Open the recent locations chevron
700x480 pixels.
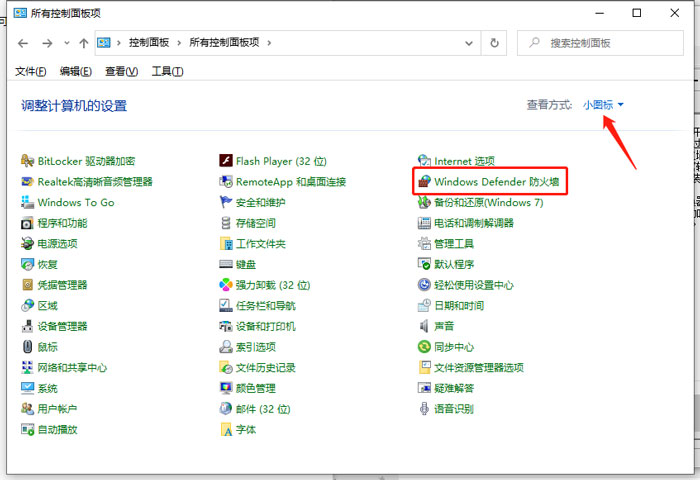click(x=67, y=43)
